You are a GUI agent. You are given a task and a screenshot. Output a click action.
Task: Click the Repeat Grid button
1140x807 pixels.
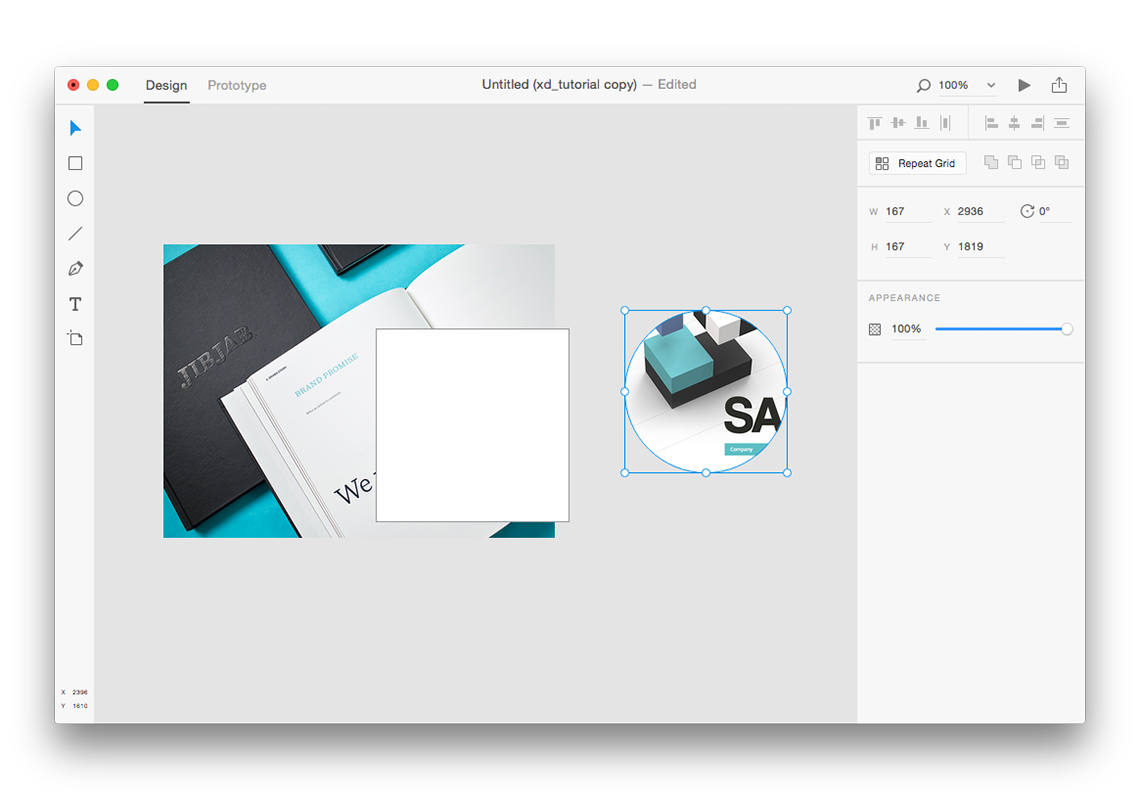pos(916,162)
